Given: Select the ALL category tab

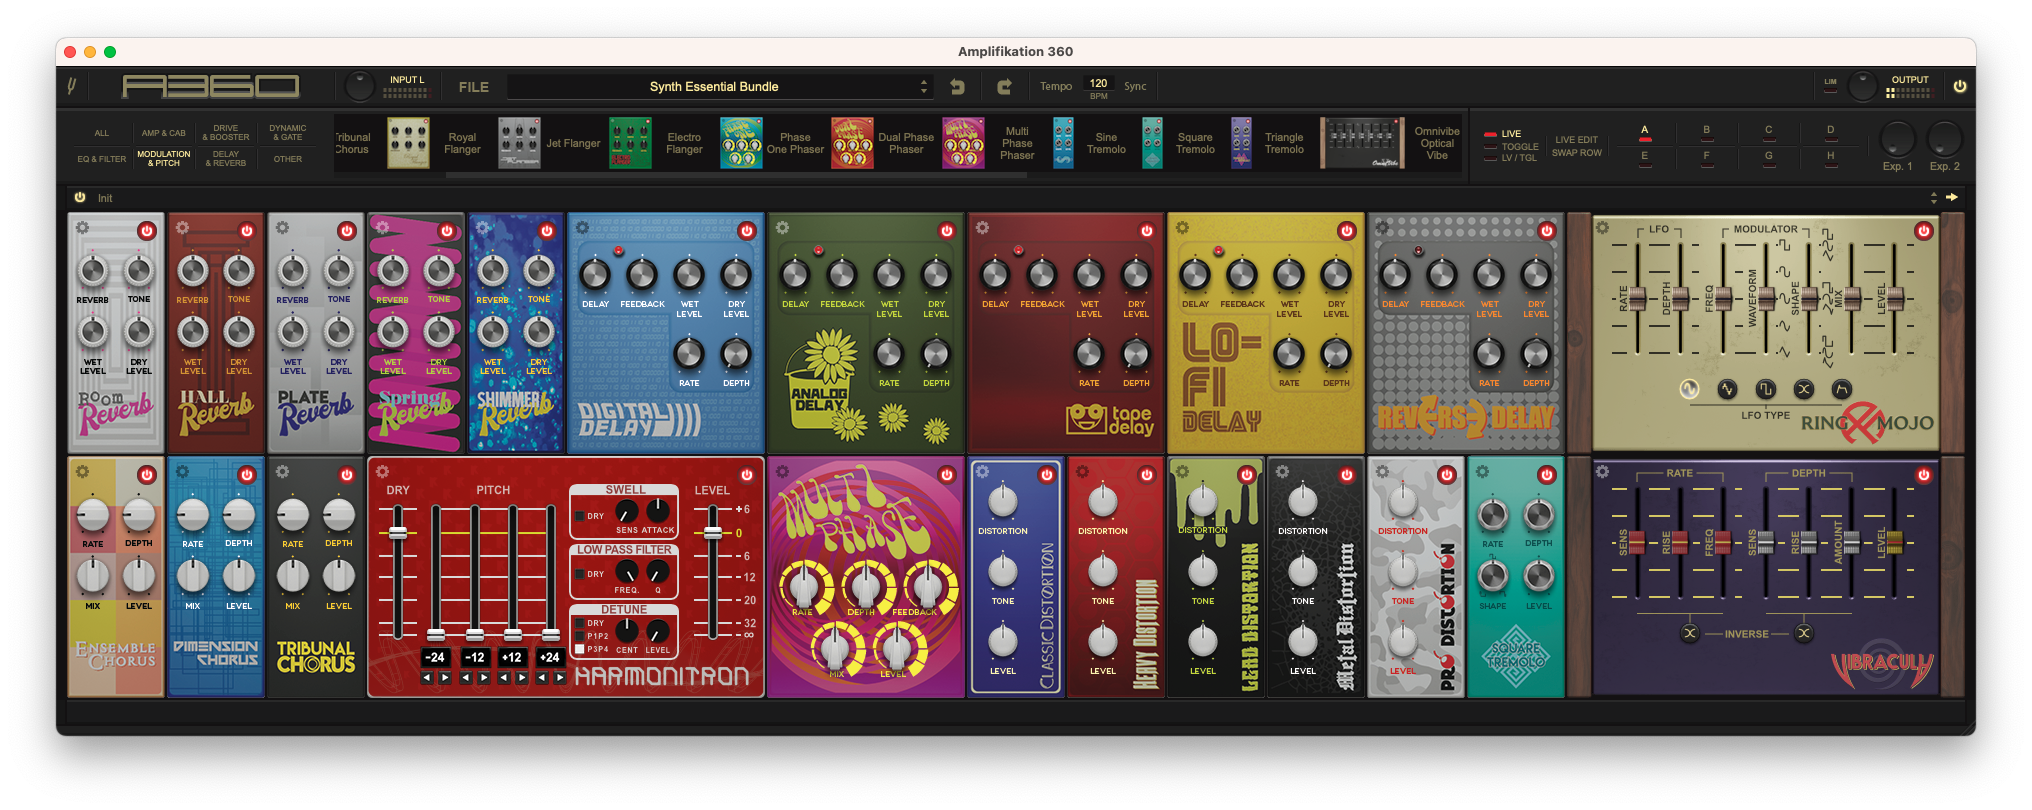Looking at the screenshot, I should (102, 133).
